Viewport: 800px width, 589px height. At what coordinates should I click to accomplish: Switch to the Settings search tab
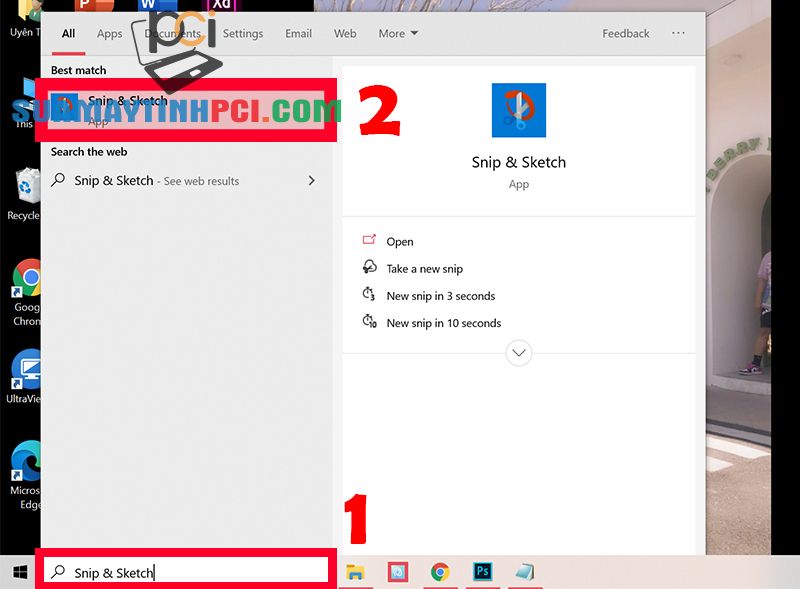pyautogui.click(x=243, y=34)
